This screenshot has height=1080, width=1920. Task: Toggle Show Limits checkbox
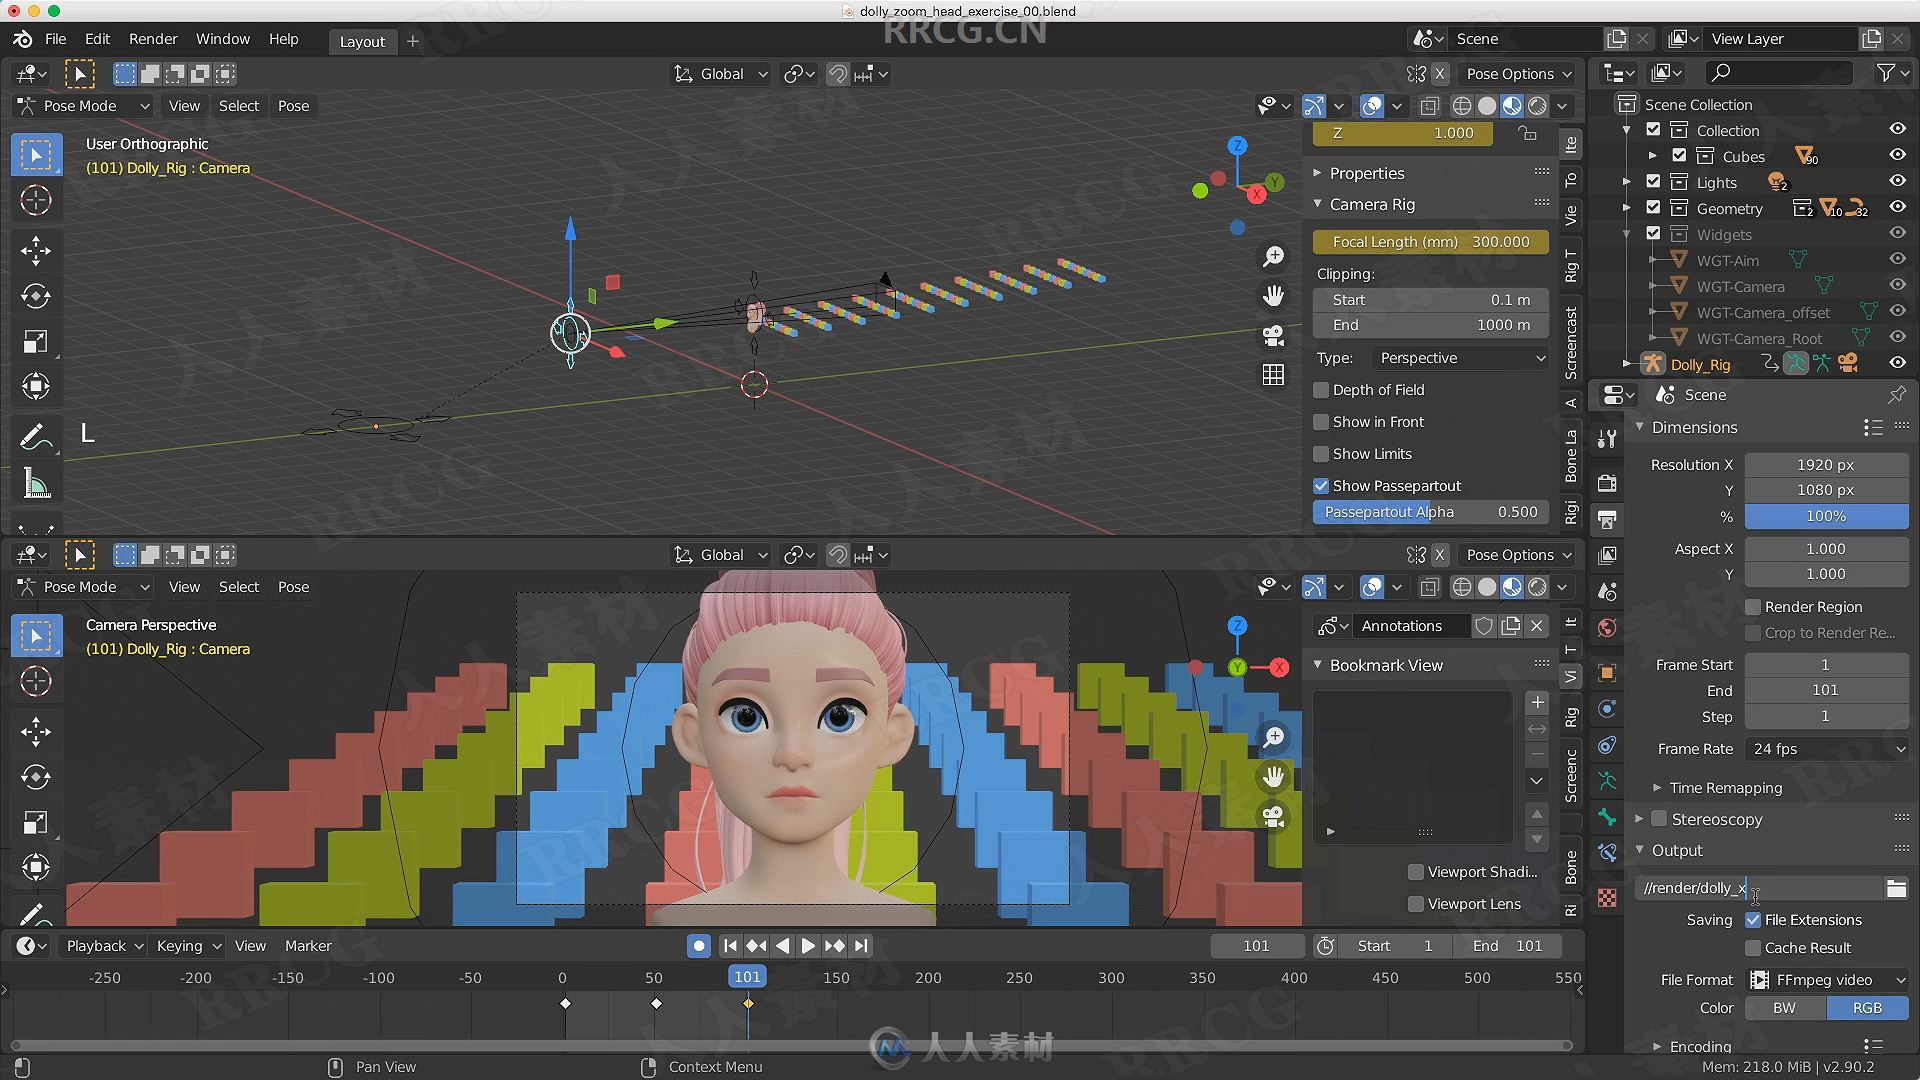1321,452
